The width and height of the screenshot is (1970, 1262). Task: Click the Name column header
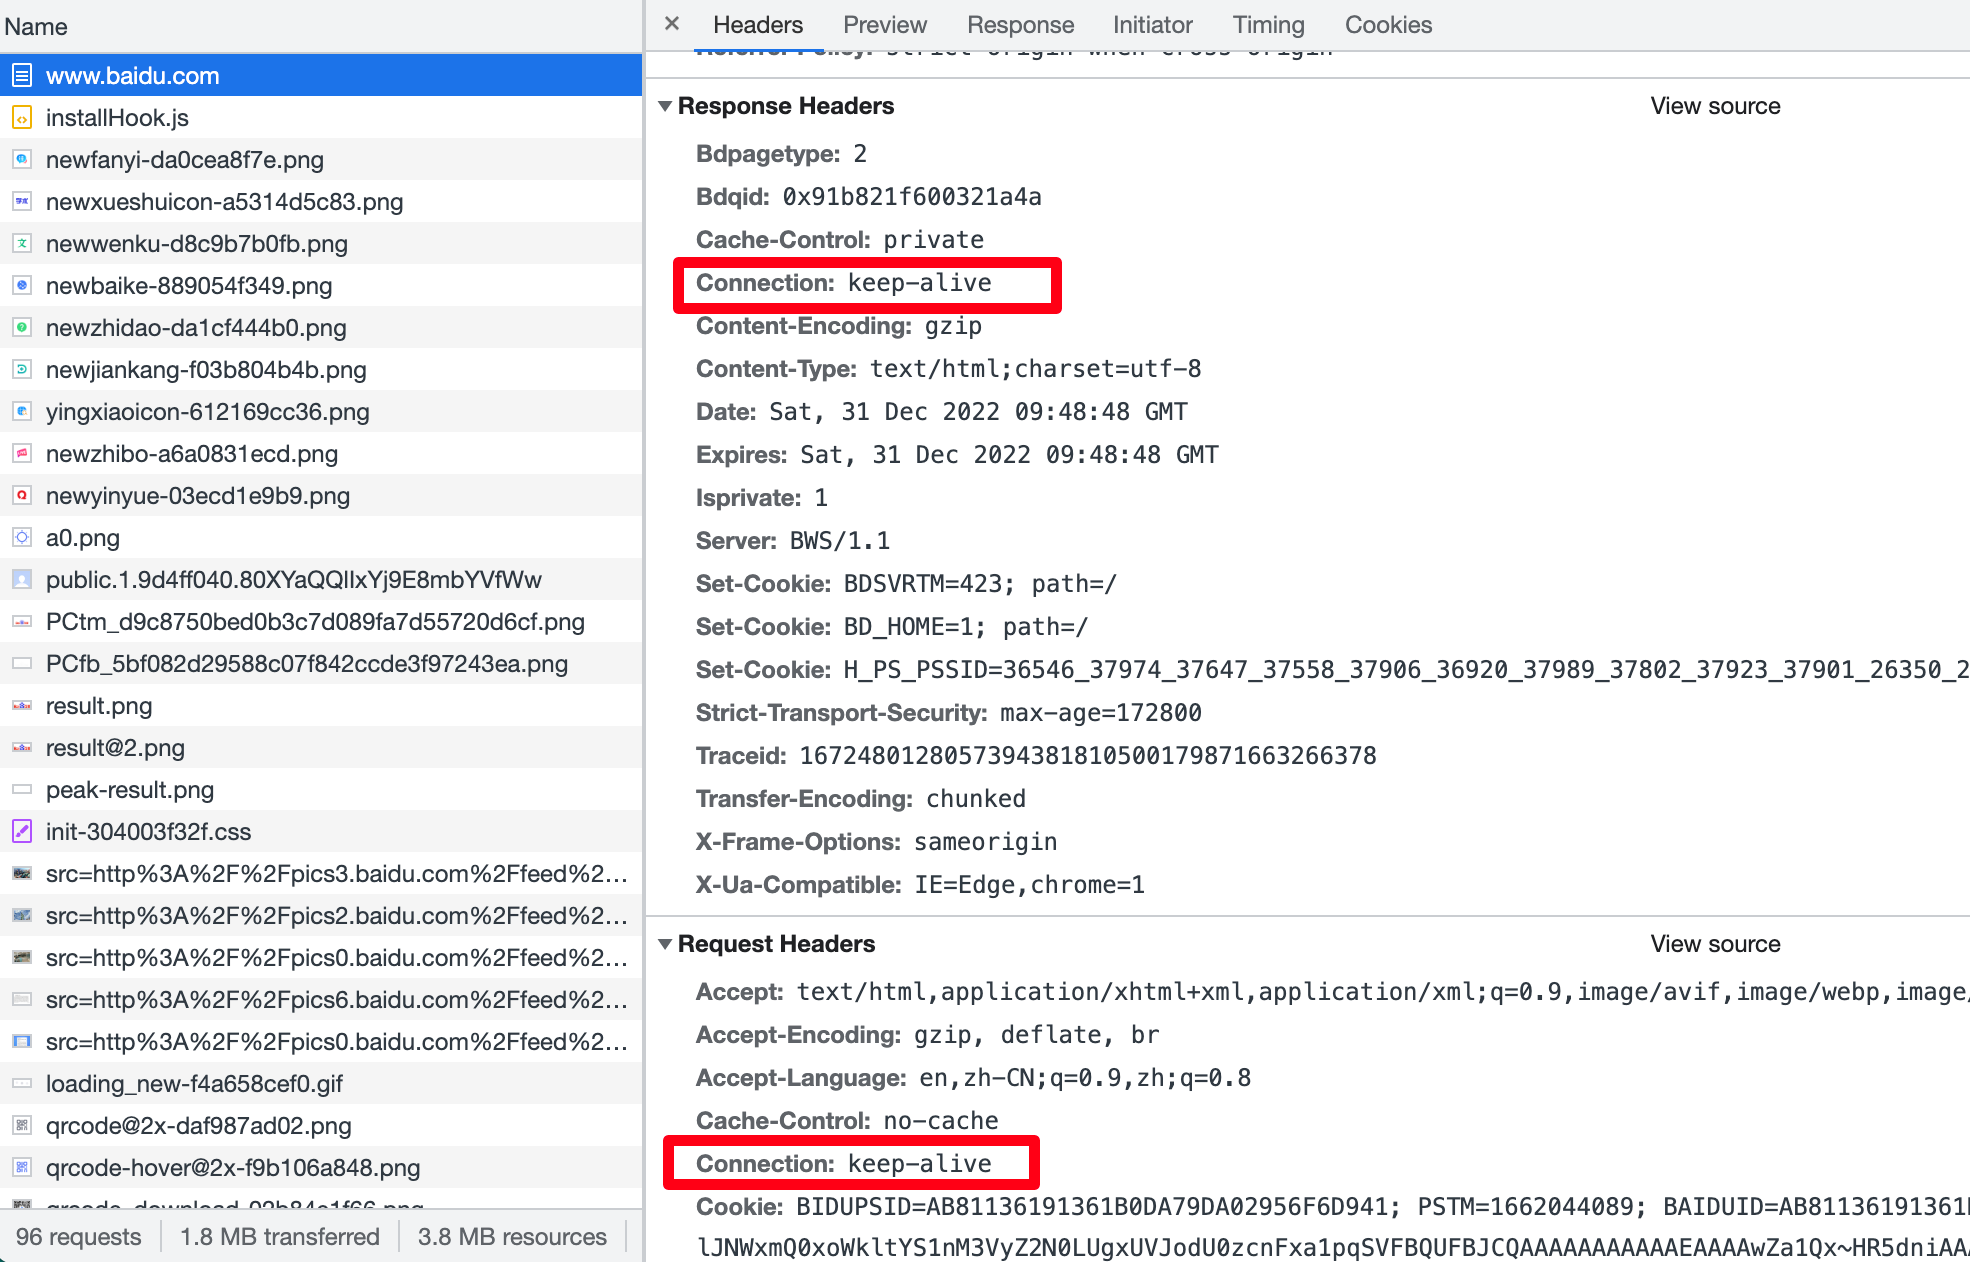pyautogui.click(x=321, y=26)
